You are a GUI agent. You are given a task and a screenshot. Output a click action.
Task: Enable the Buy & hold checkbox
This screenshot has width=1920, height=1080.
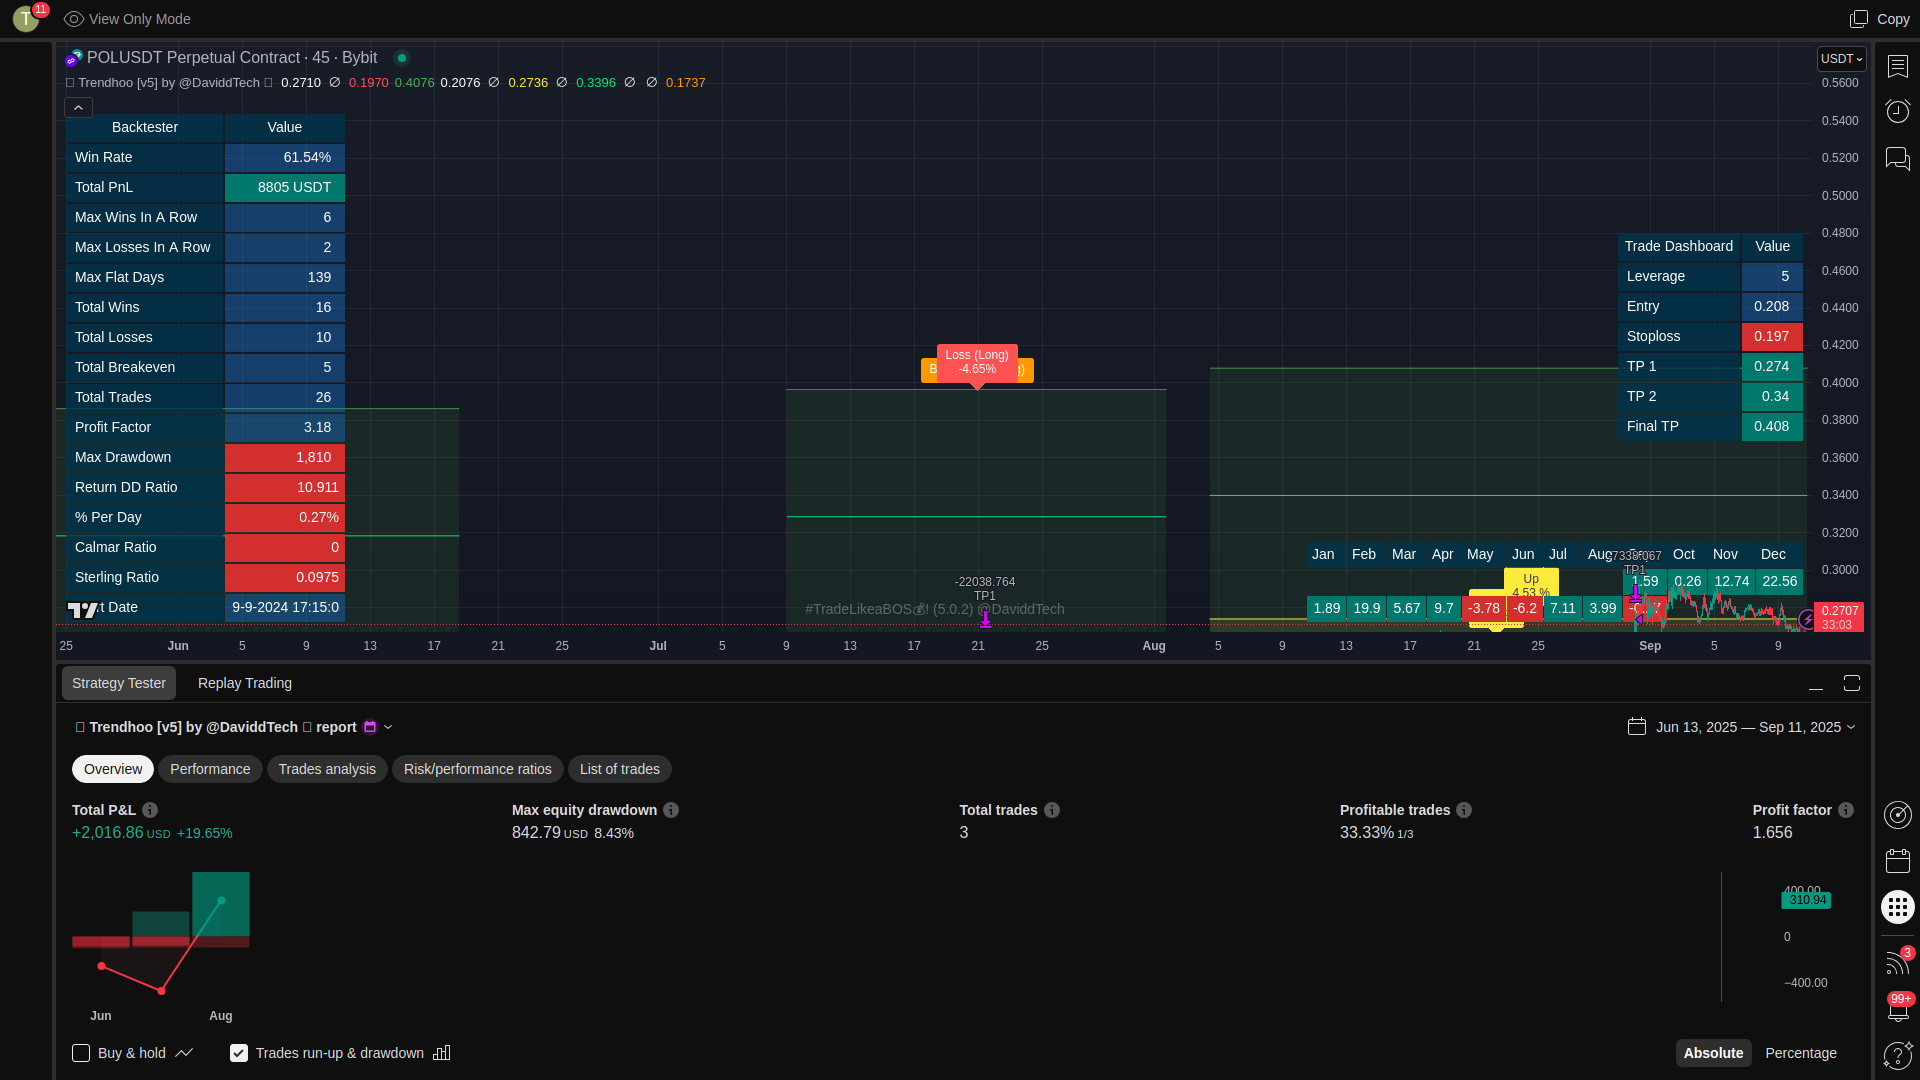[x=81, y=1053]
